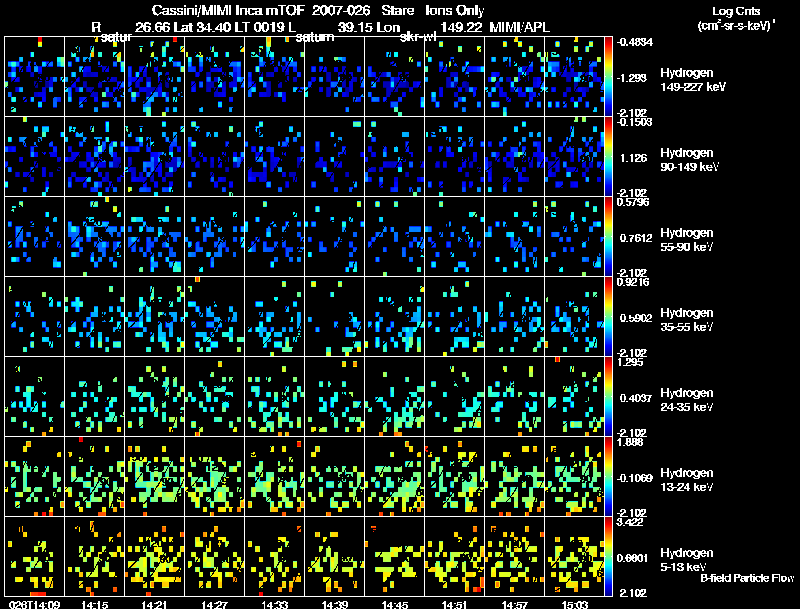Click the colorbar value '-0.1069'
The width and height of the screenshot is (800, 609).
635,478
